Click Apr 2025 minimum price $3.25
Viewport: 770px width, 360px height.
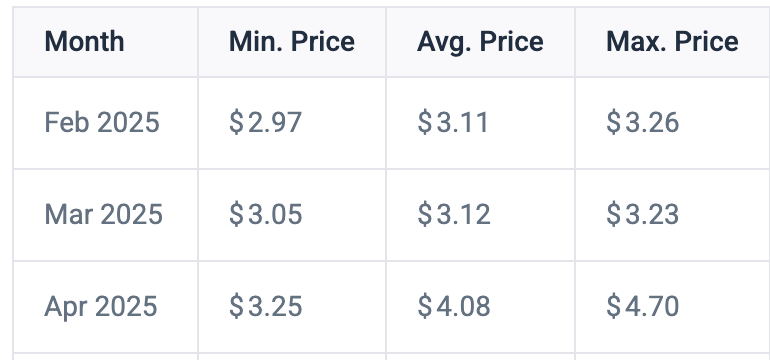coord(265,307)
